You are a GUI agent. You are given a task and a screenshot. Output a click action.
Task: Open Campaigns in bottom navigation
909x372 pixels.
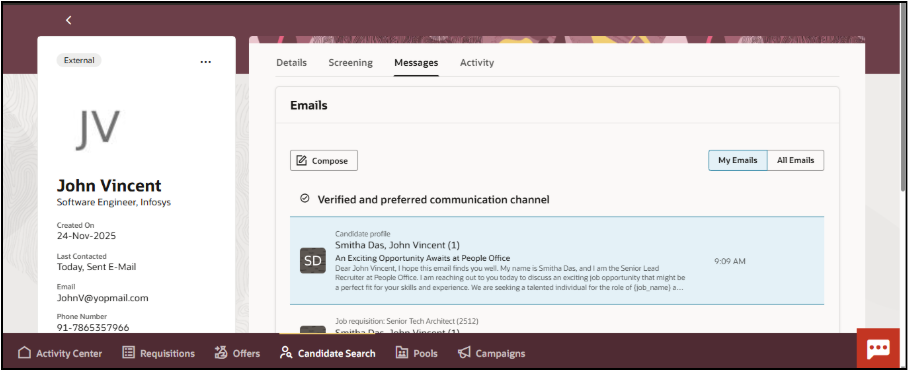[492, 353]
